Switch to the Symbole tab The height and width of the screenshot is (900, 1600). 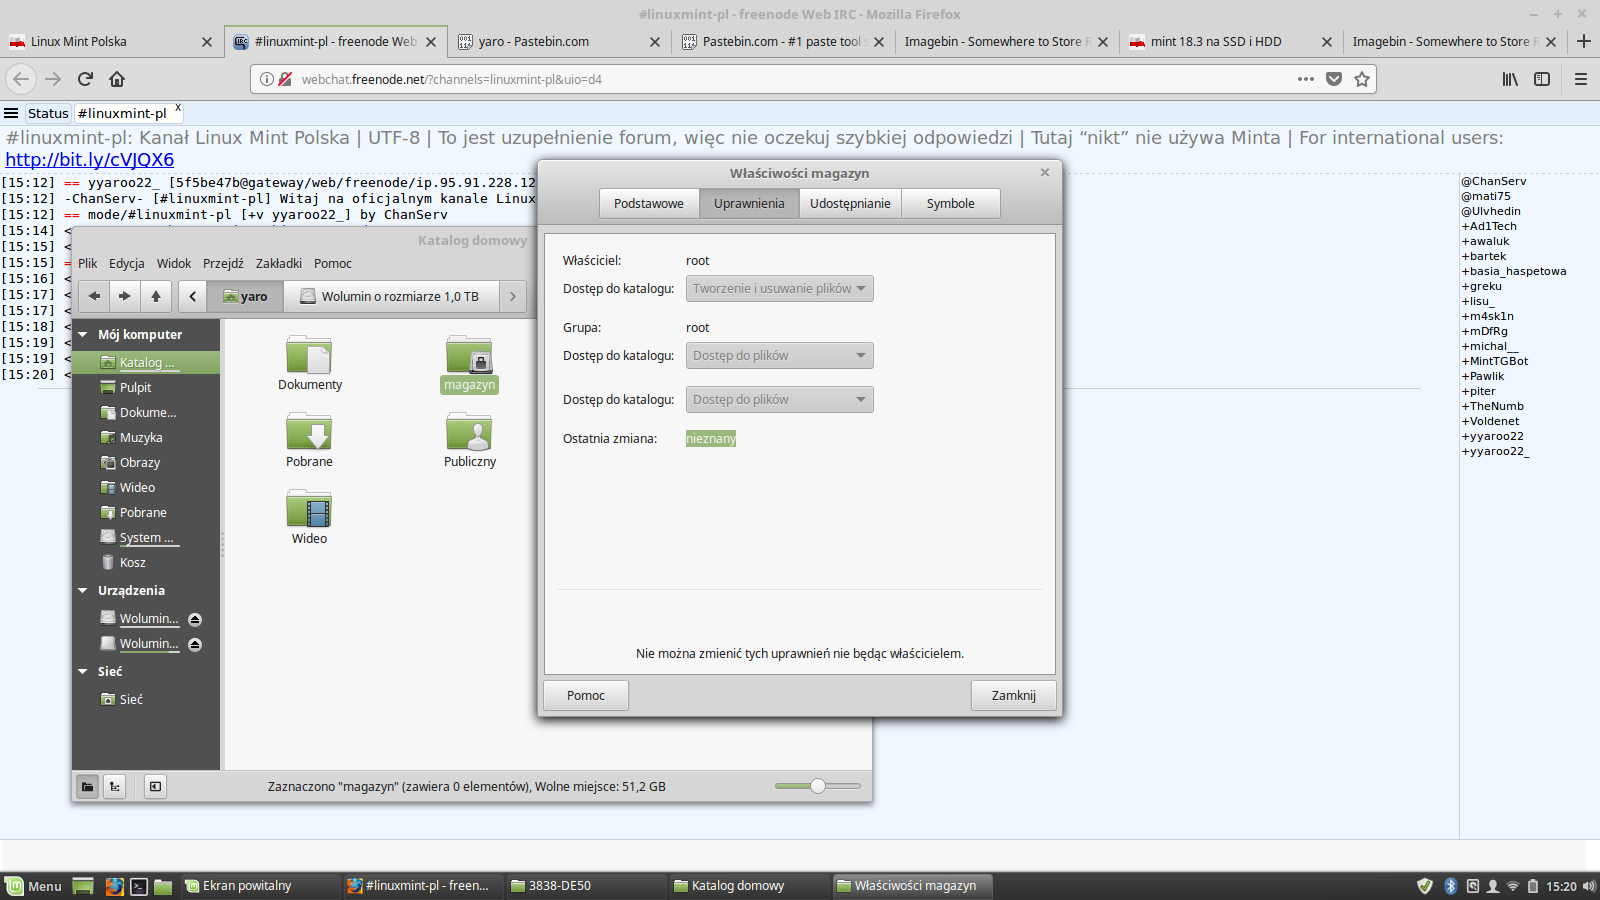click(950, 203)
